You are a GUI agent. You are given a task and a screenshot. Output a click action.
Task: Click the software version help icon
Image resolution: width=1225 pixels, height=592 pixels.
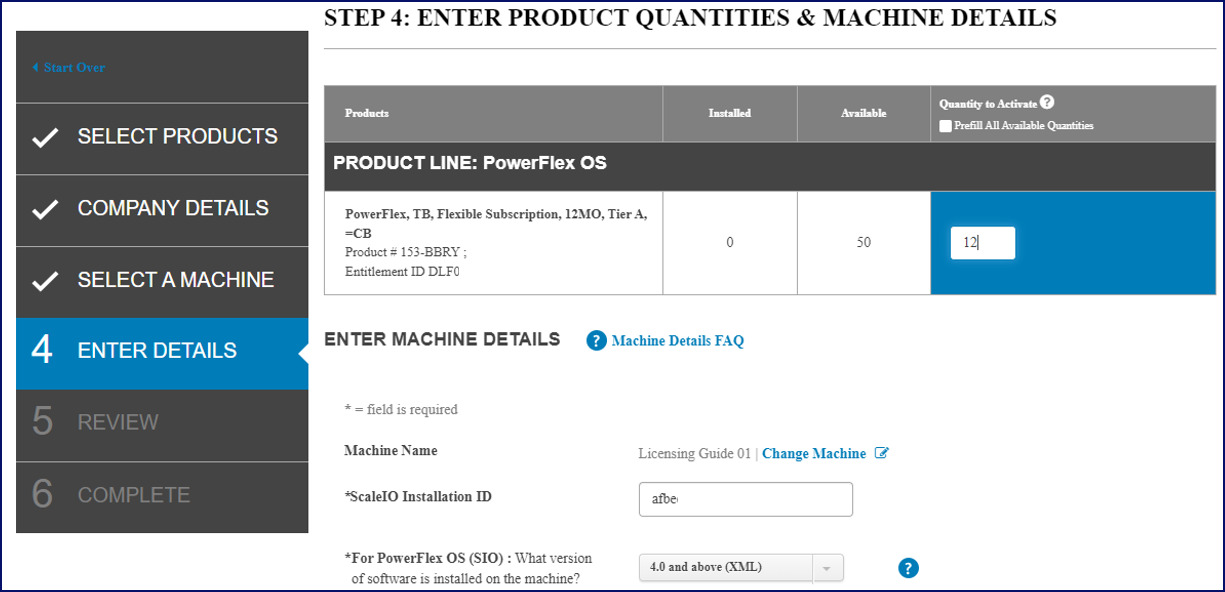coord(908,568)
